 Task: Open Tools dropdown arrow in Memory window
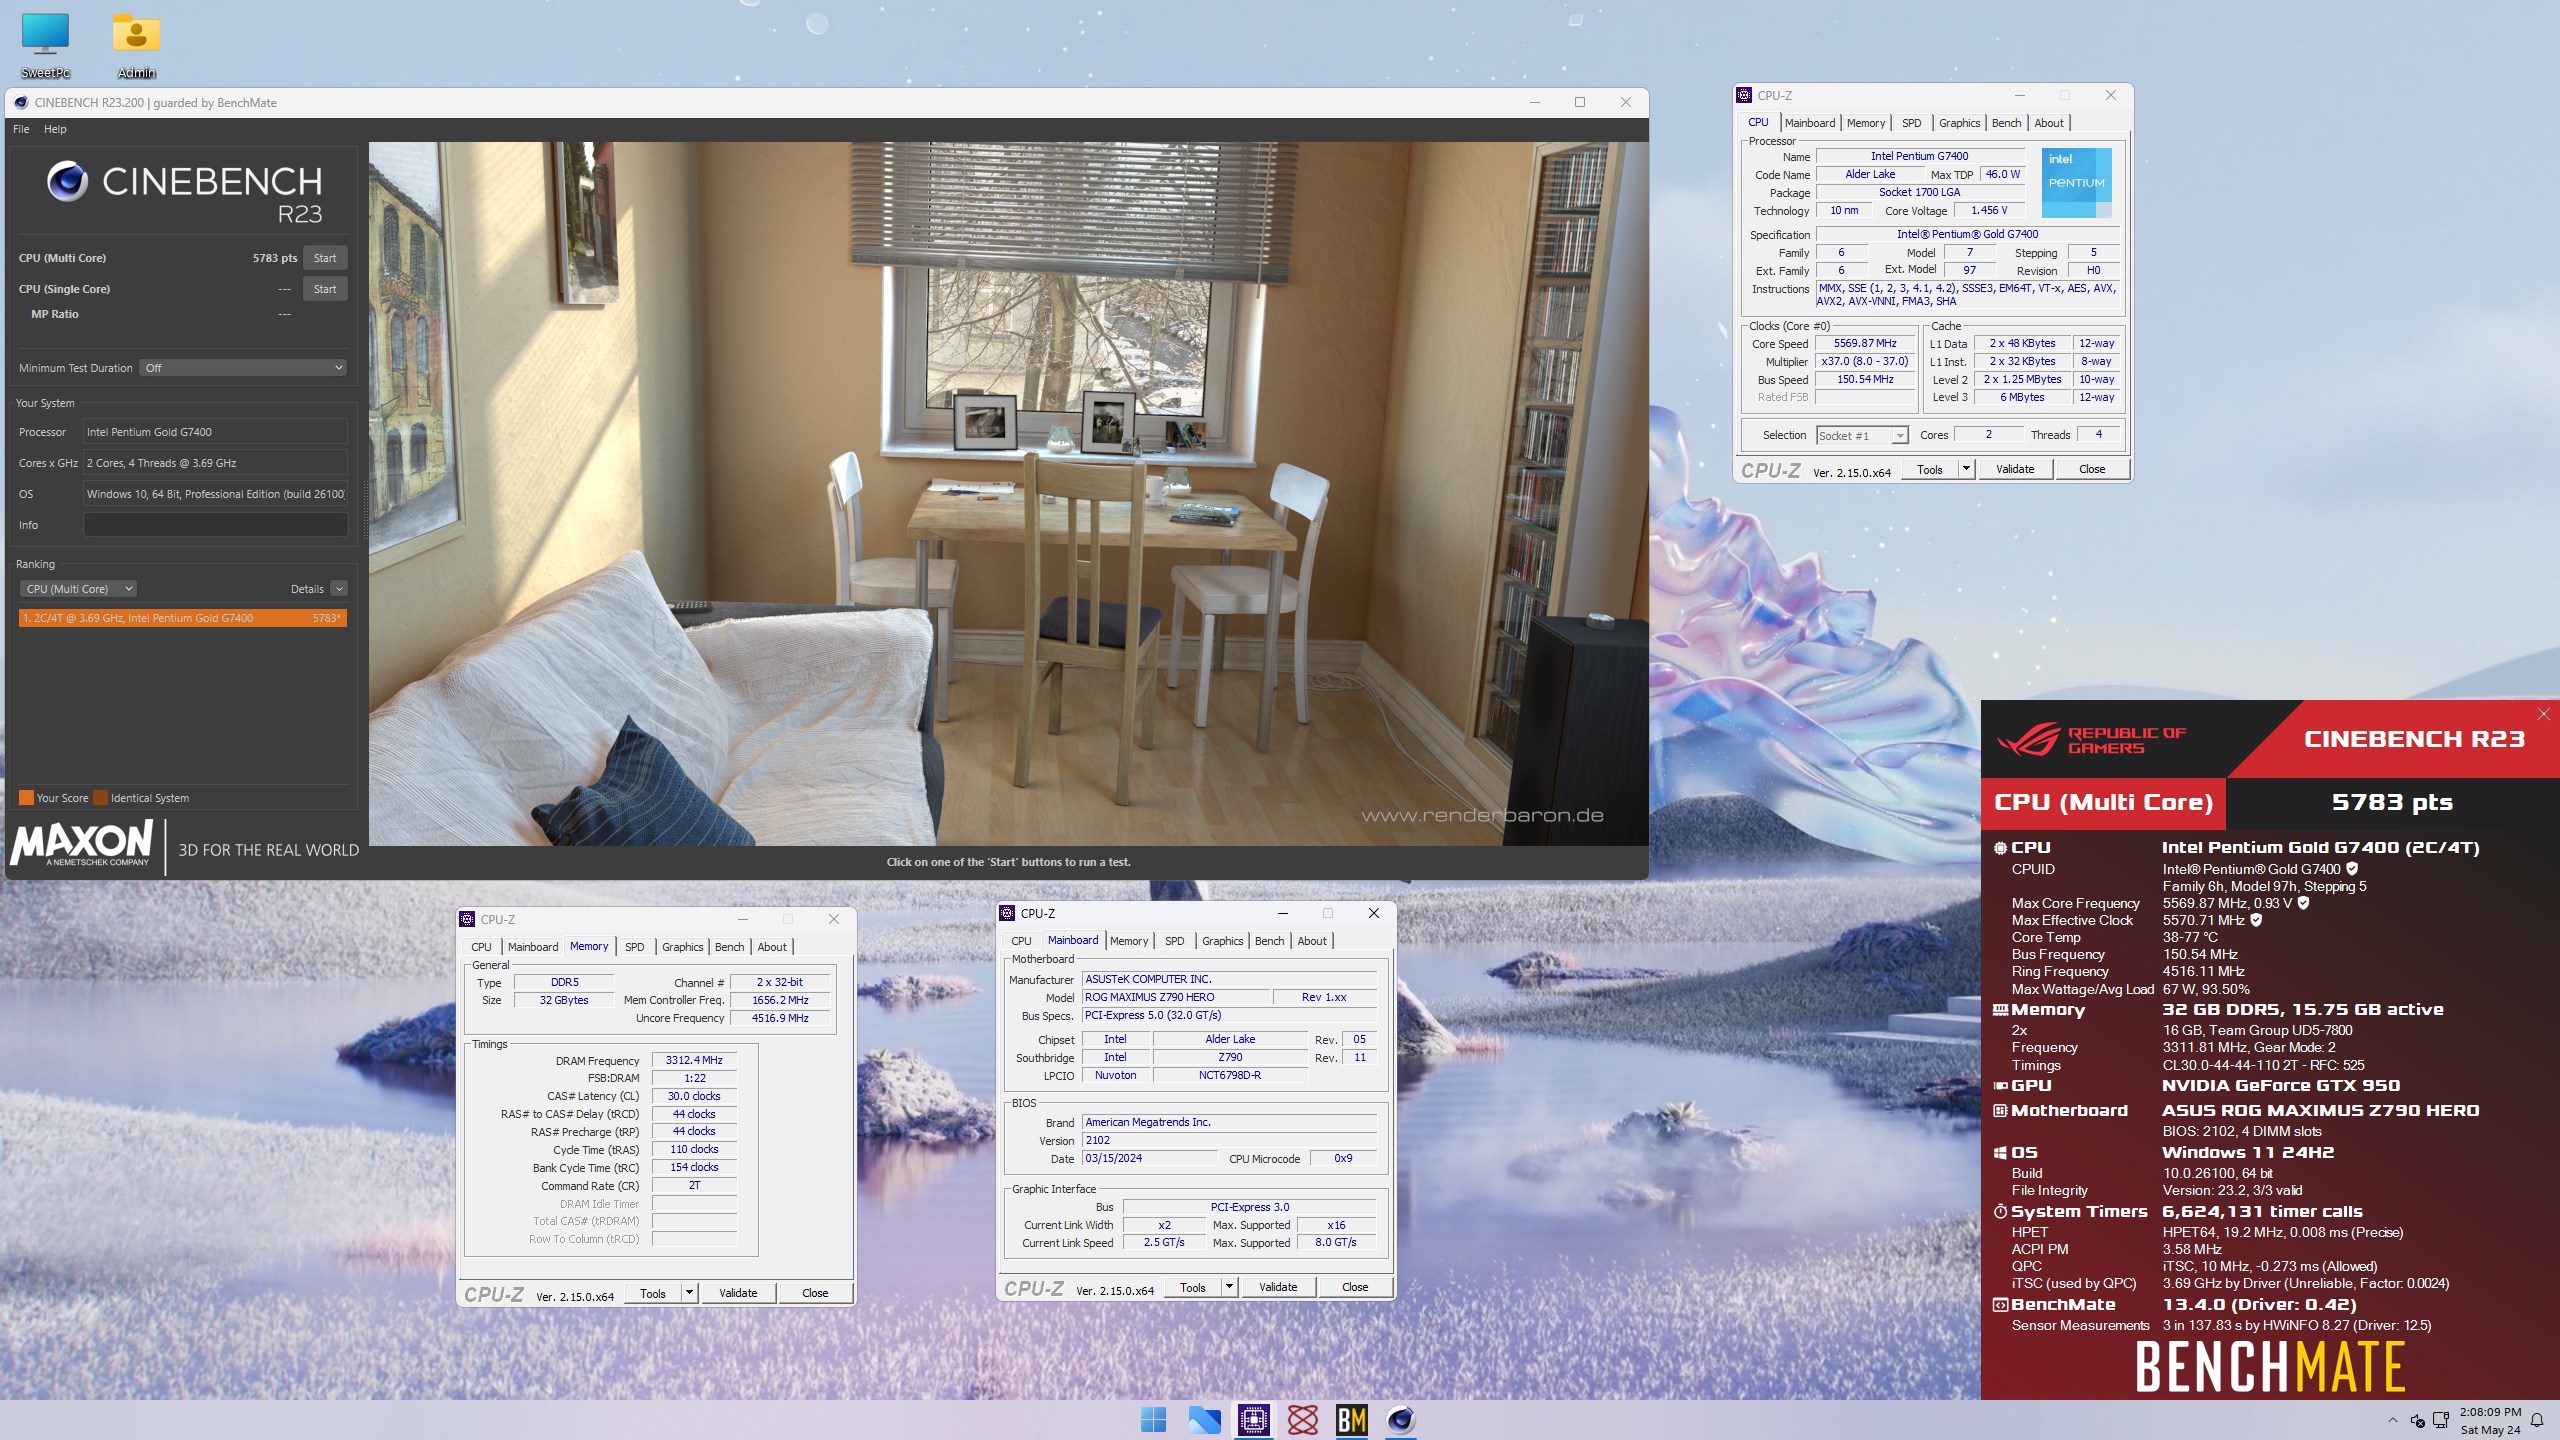pyautogui.click(x=688, y=1293)
